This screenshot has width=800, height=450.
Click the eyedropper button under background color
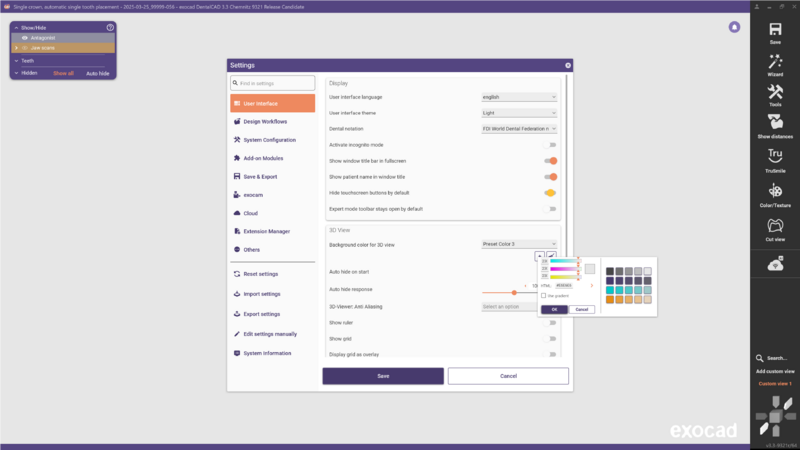click(x=551, y=256)
